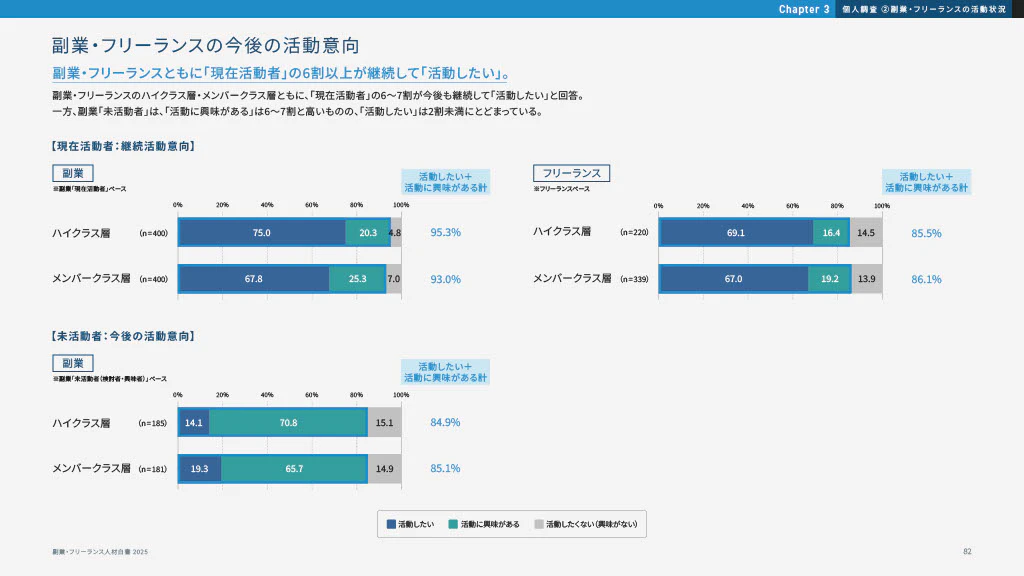The width and height of the screenshot is (1024, 576).
Task: Select the 【未活動者:今後の活動意向】 section heading
Action: [x=123, y=336]
